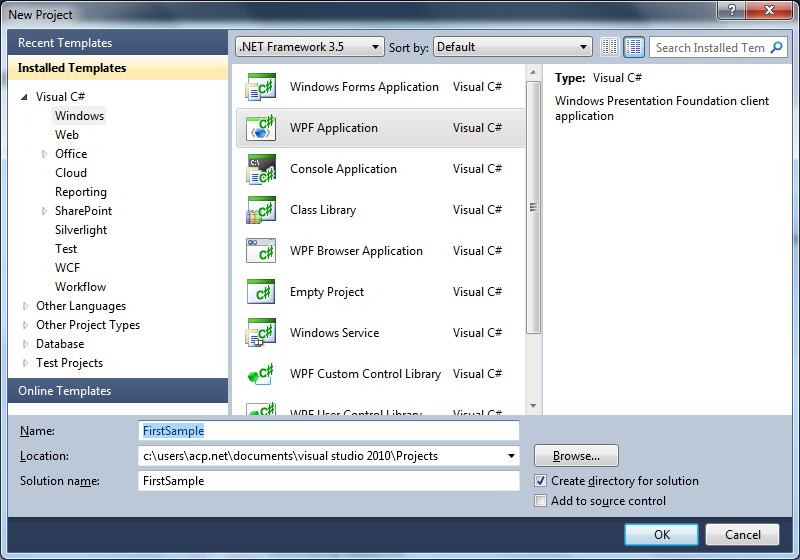Open the .NET Framework 3.5 version dropdown
This screenshot has height=560, width=800.
(310, 47)
